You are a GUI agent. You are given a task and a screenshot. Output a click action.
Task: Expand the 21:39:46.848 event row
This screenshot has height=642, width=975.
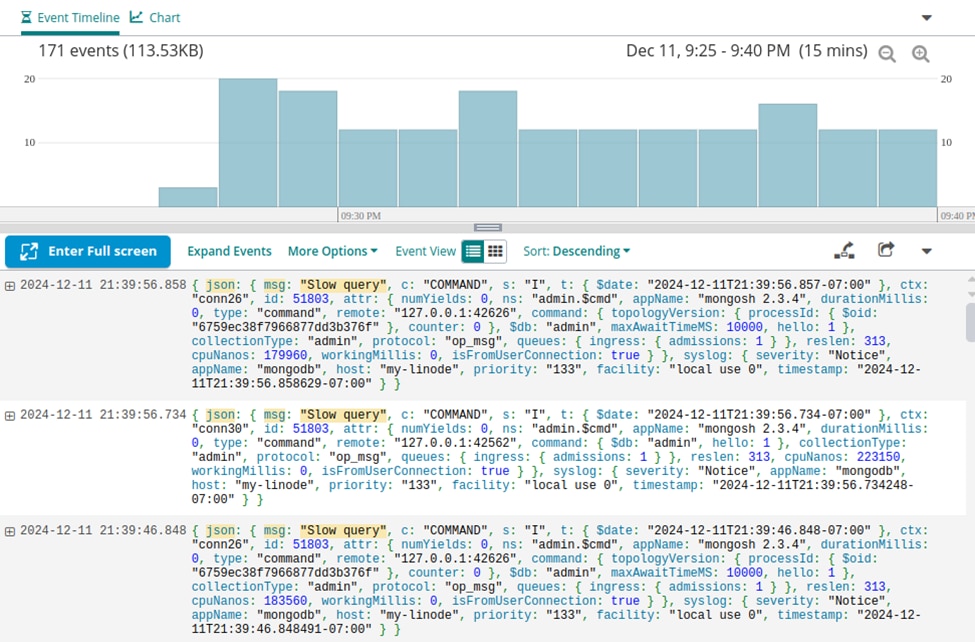pyautogui.click(x=10, y=531)
